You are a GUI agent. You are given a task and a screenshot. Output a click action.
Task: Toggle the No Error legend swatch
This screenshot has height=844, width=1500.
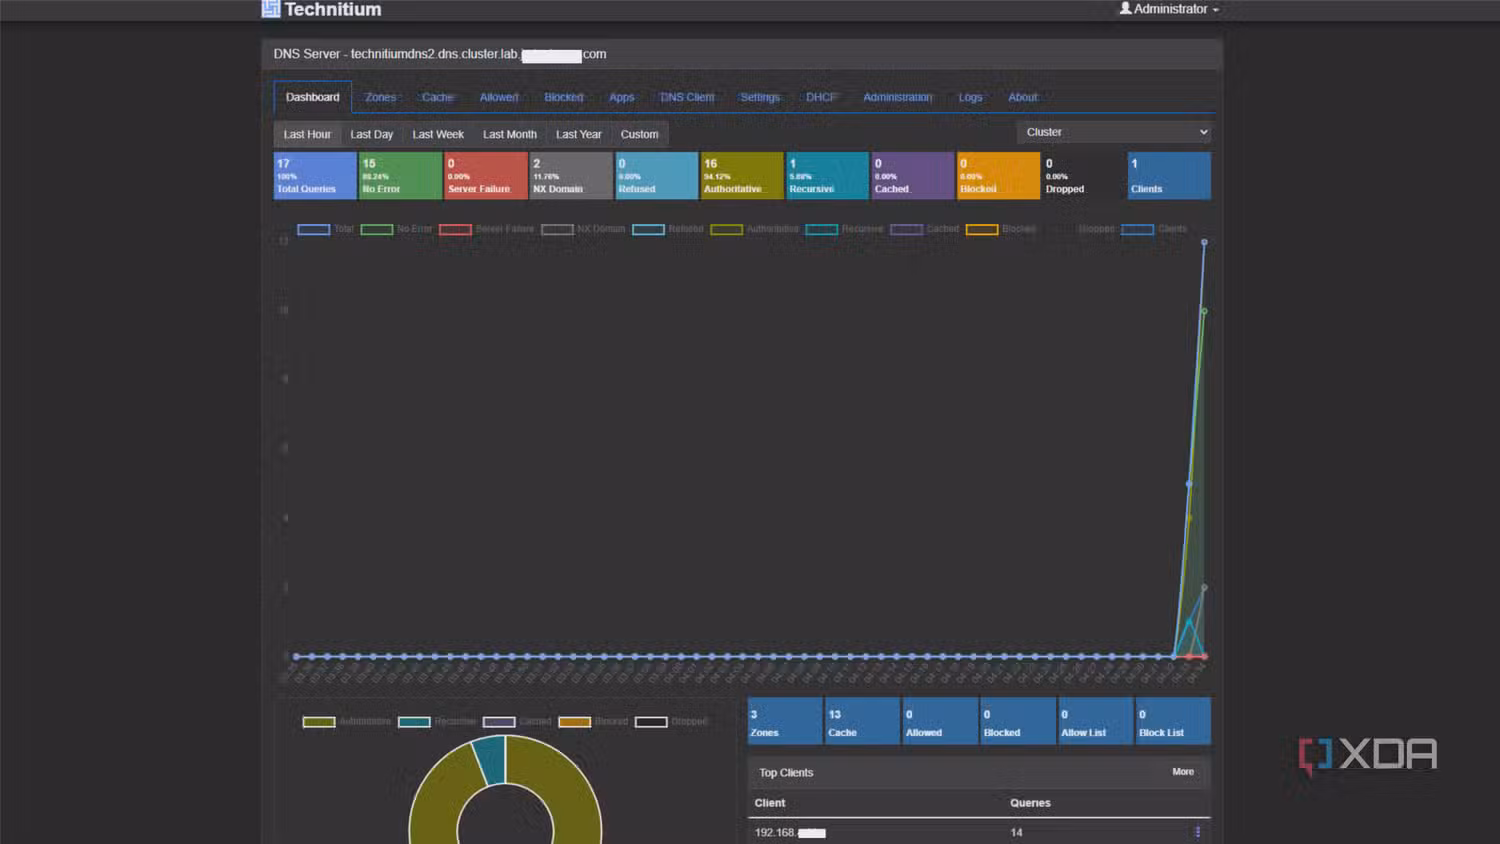(377, 229)
